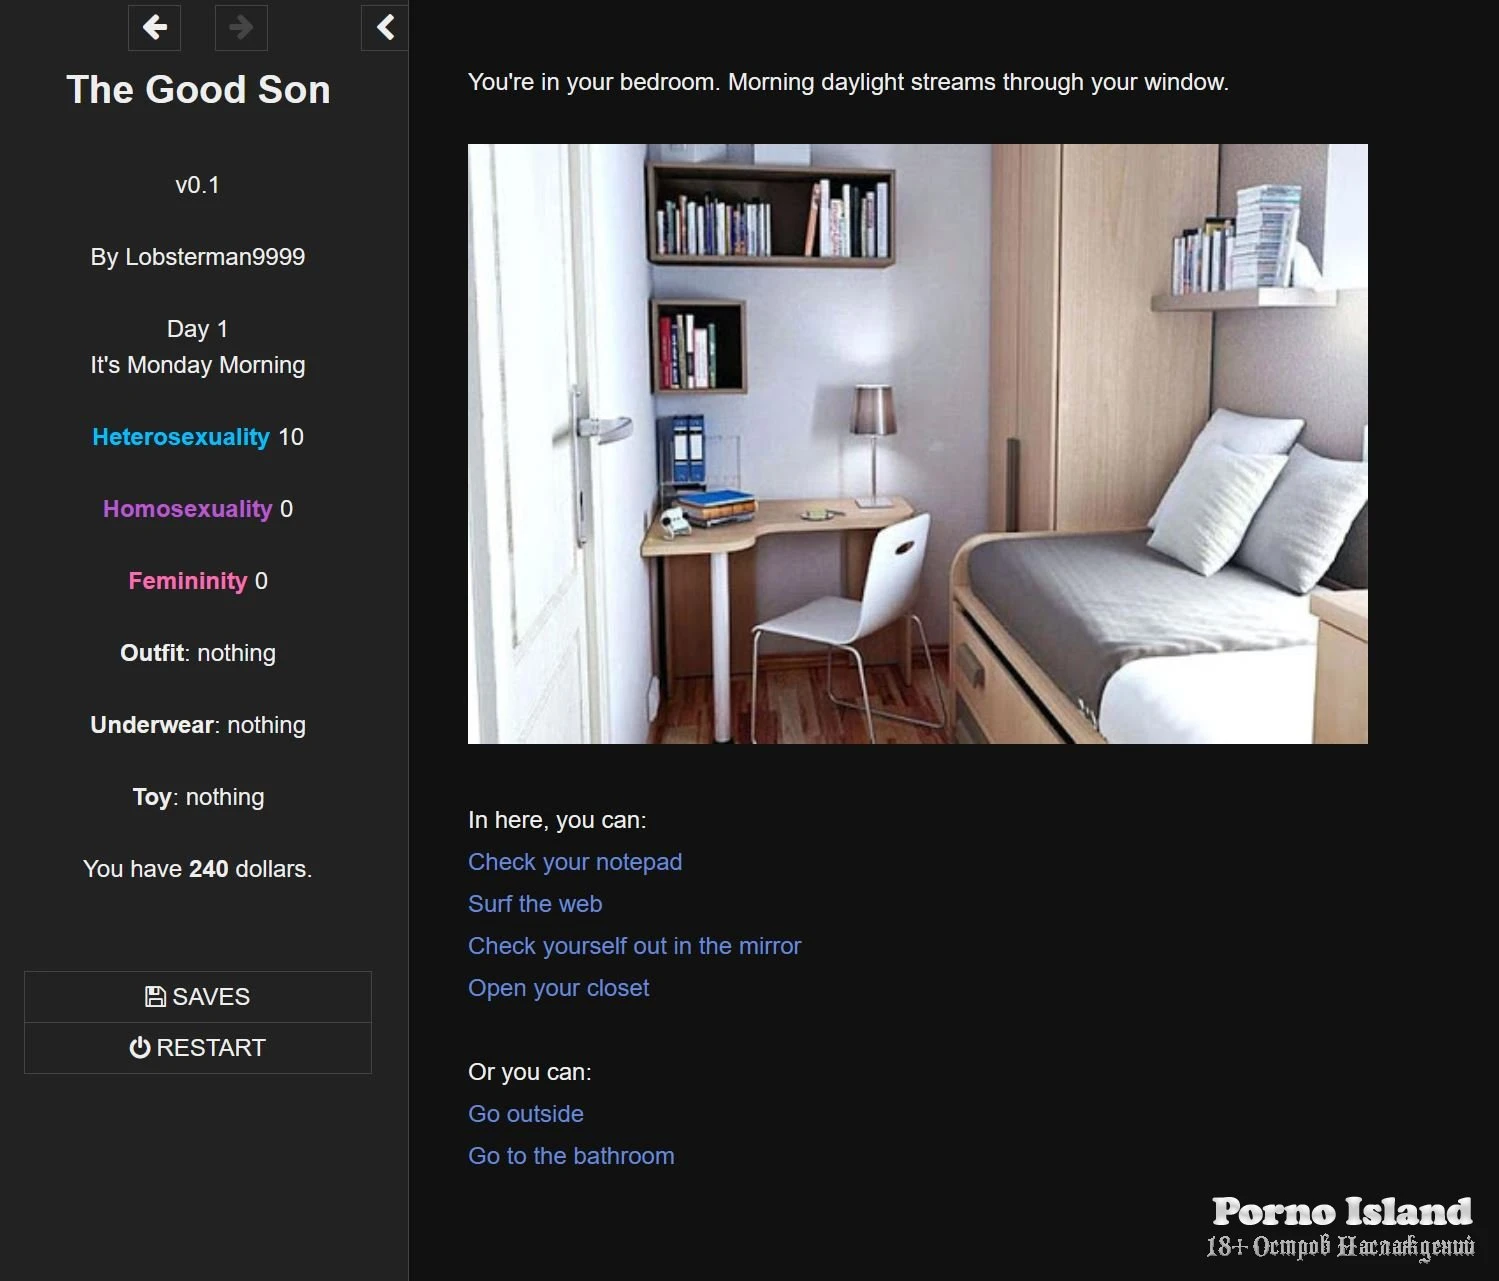This screenshot has width=1499, height=1281.
Task: Click the back arrow history button
Action: (x=154, y=27)
